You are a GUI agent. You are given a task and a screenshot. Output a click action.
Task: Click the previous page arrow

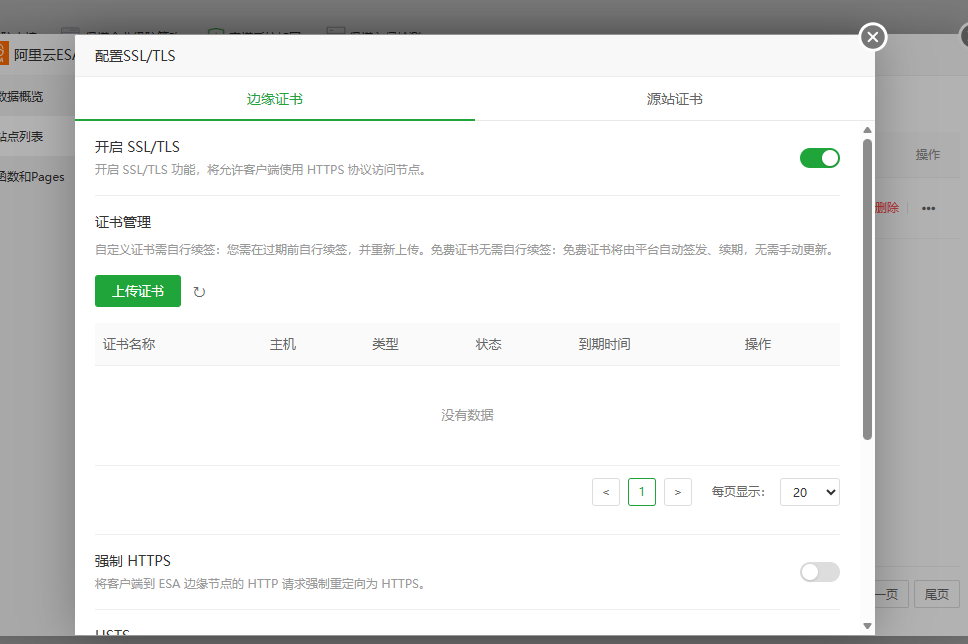click(x=606, y=491)
